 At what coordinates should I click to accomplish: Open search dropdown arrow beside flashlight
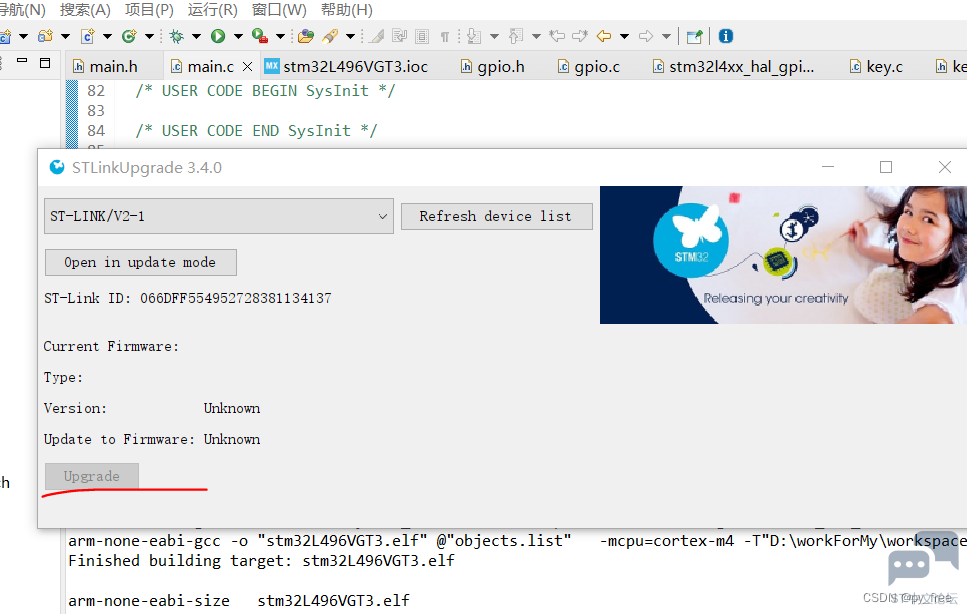(x=350, y=36)
